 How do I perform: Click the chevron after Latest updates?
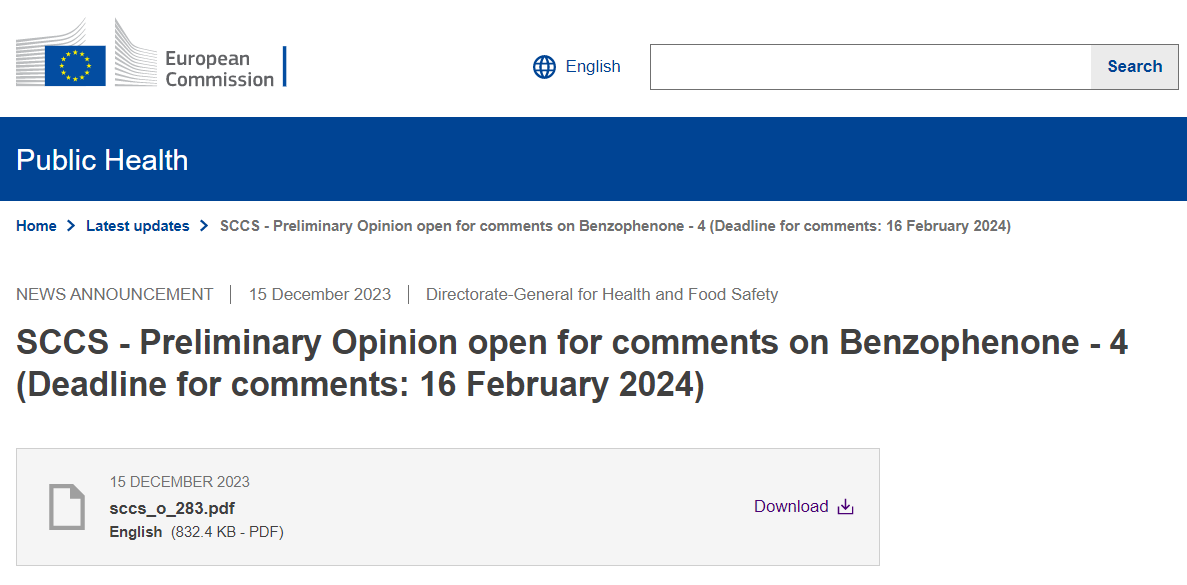(x=204, y=226)
